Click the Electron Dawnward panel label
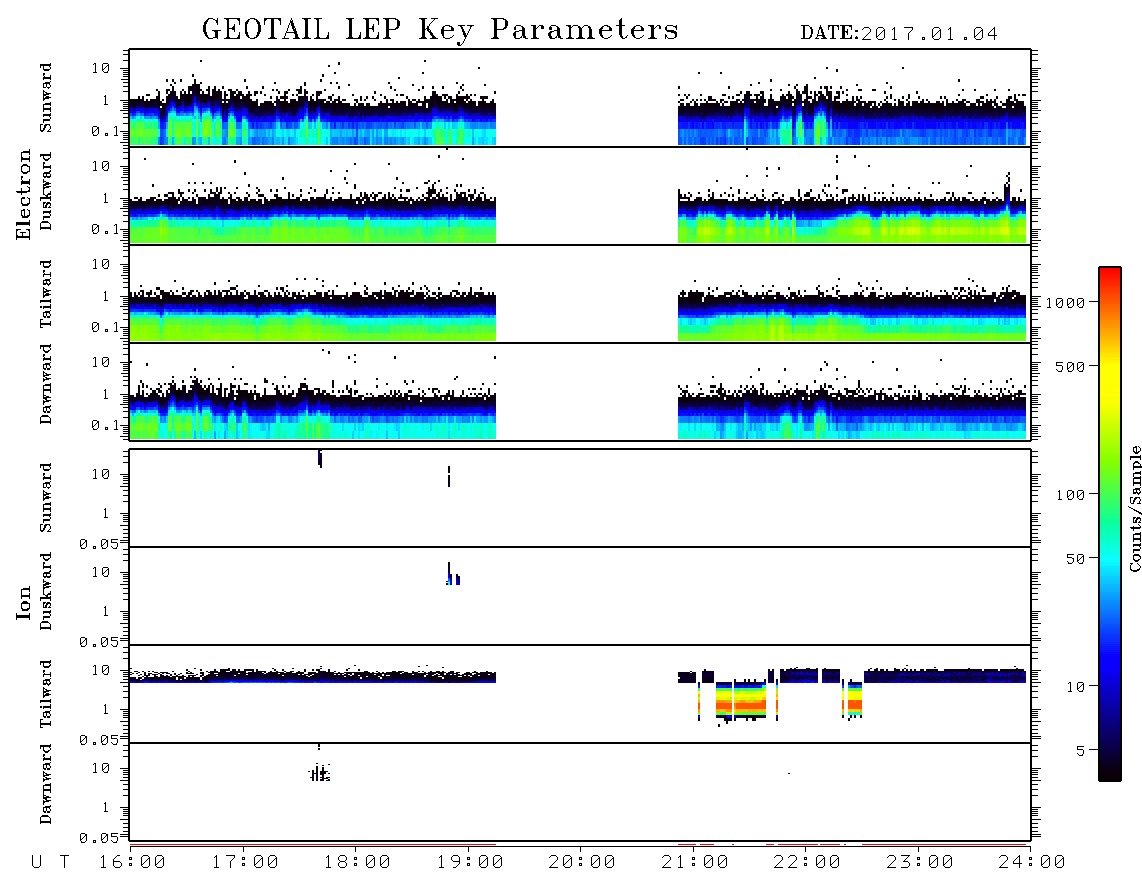Screen dimensions: 1142x880 (46, 384)
